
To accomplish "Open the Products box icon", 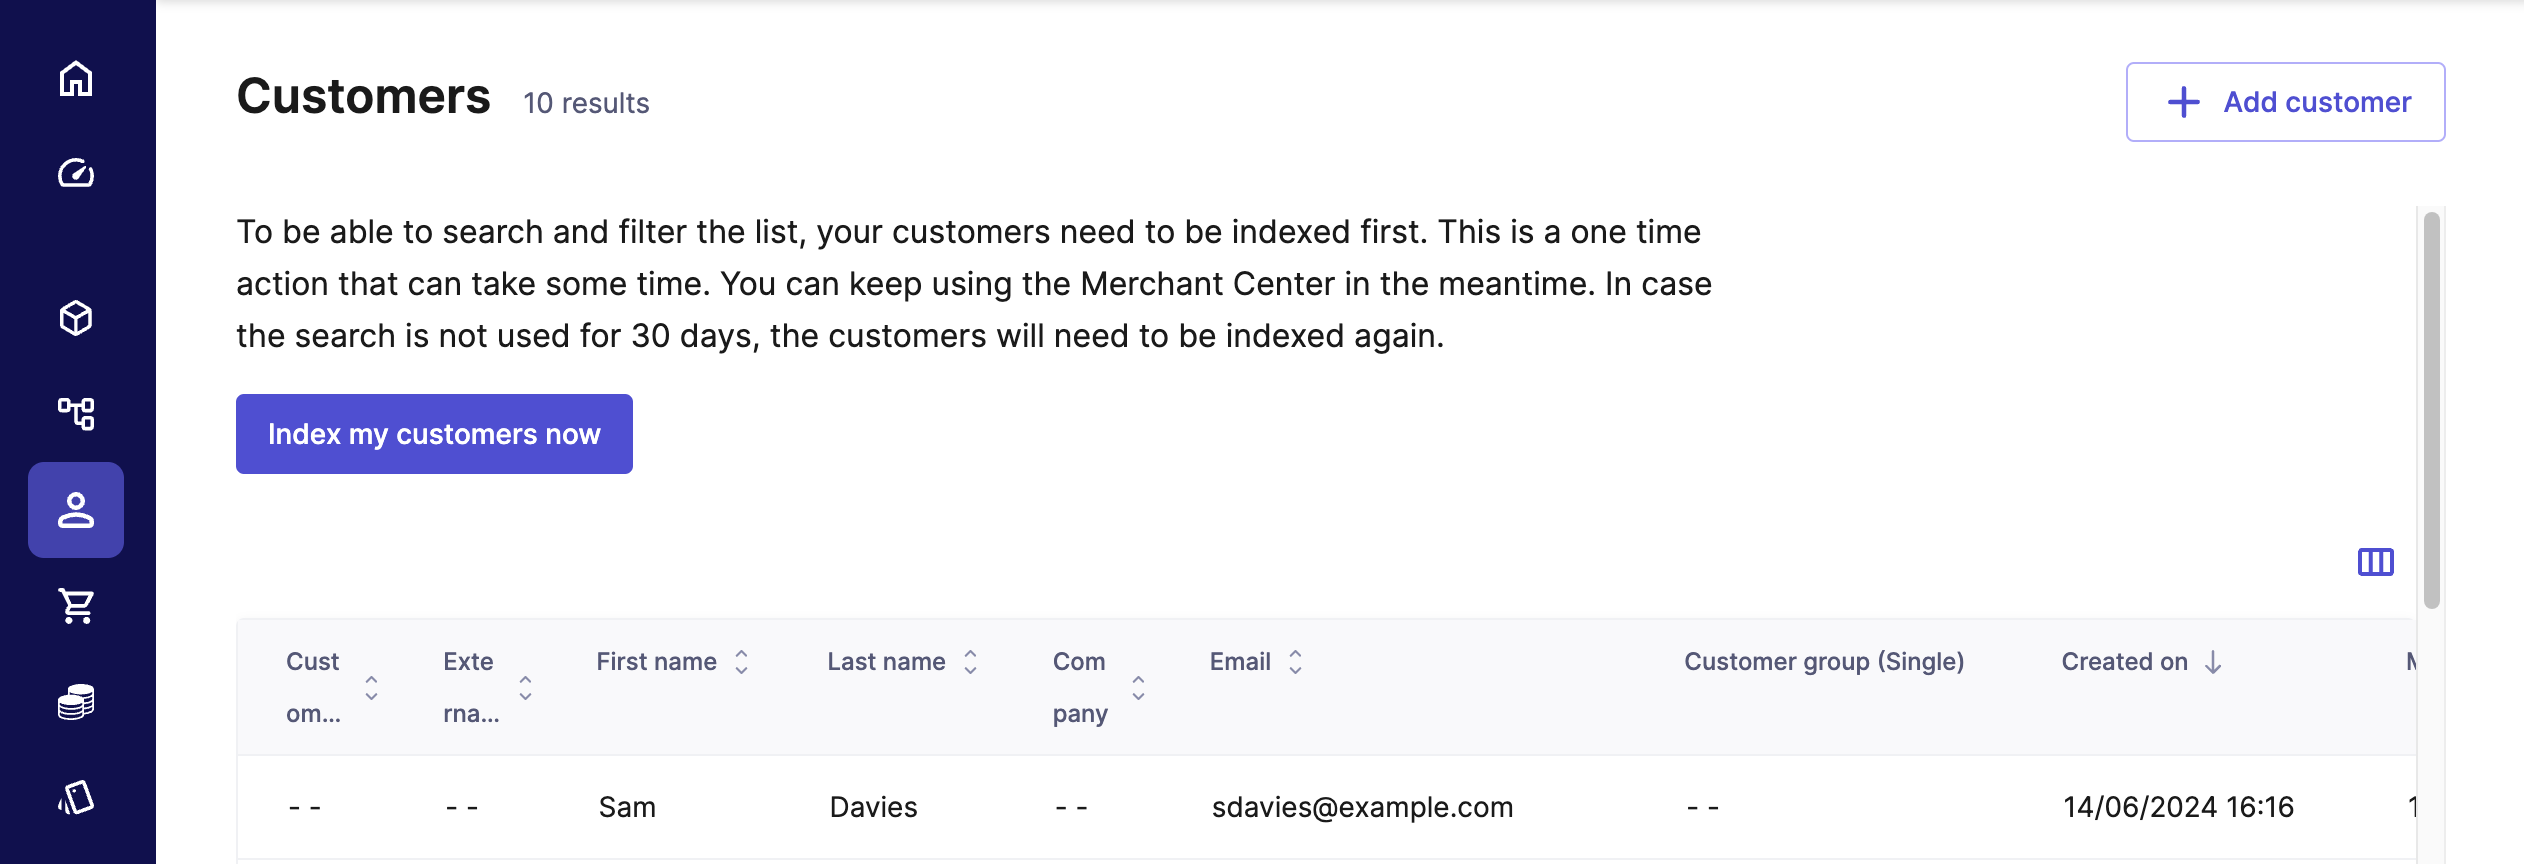I will point(76,318).
